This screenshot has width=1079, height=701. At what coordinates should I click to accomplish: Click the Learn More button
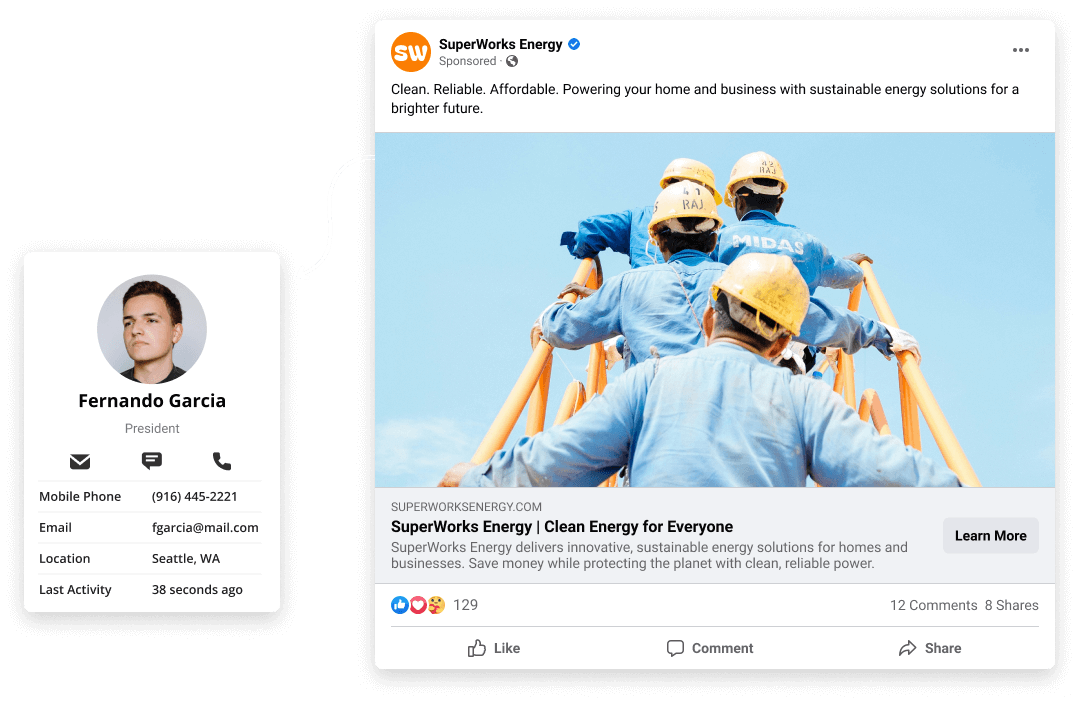click(990, 536)
